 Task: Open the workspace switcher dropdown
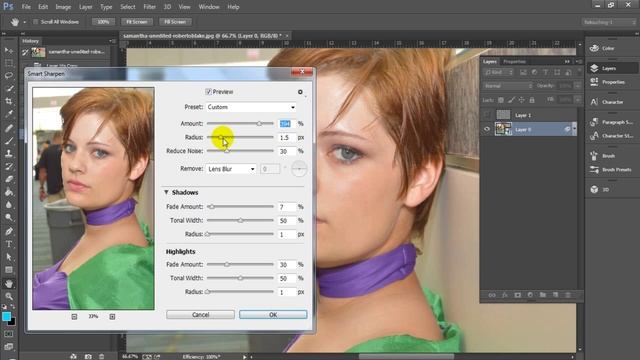click(x=609, y=22)
